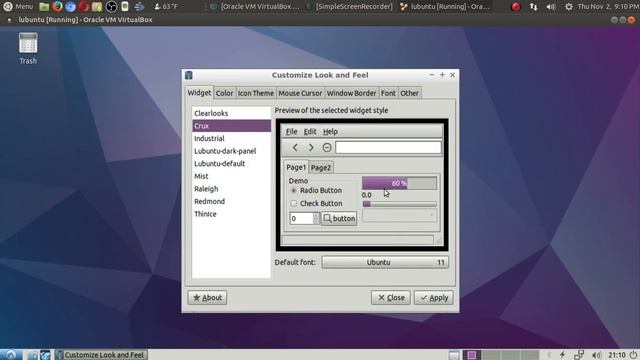
Task: Select the Raleigh widget theme
Action: pos(231,189)
